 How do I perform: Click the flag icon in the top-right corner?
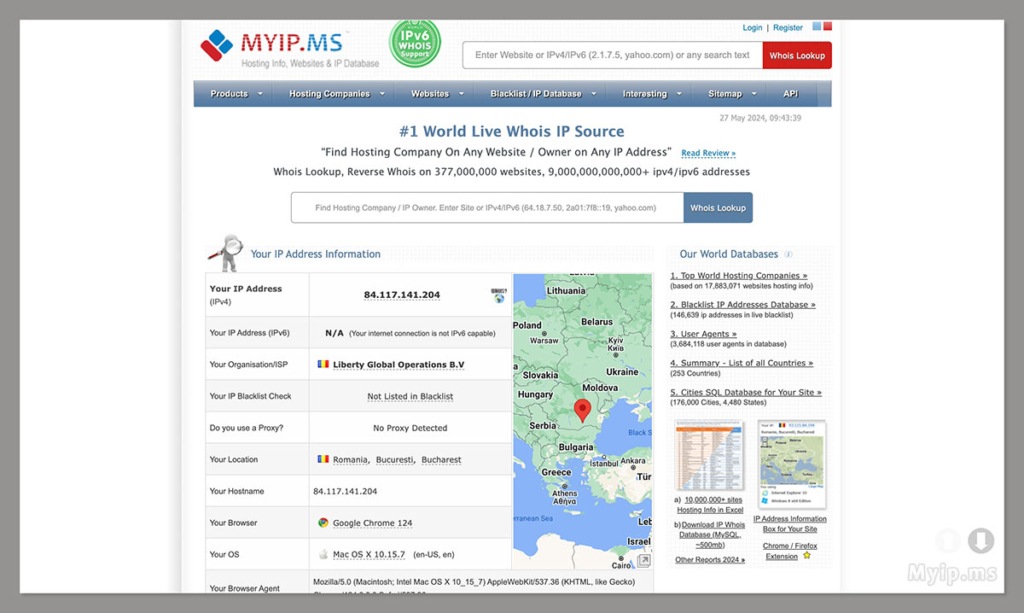(824, 25)
